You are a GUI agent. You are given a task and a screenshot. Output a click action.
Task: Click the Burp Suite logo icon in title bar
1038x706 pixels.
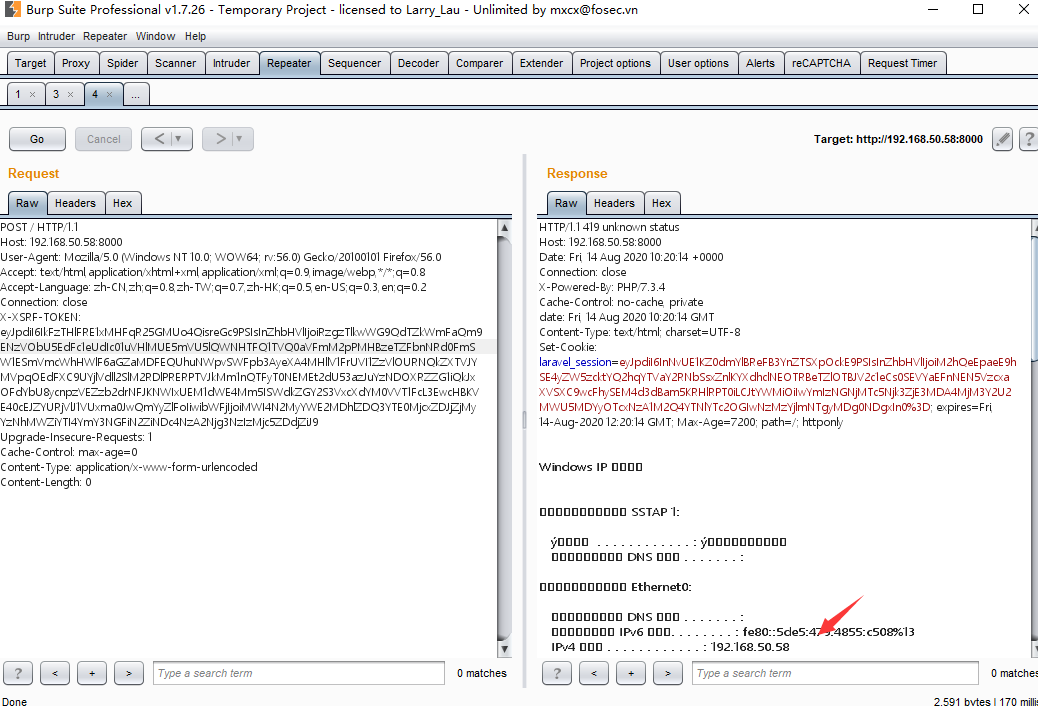tap(13, 9)
